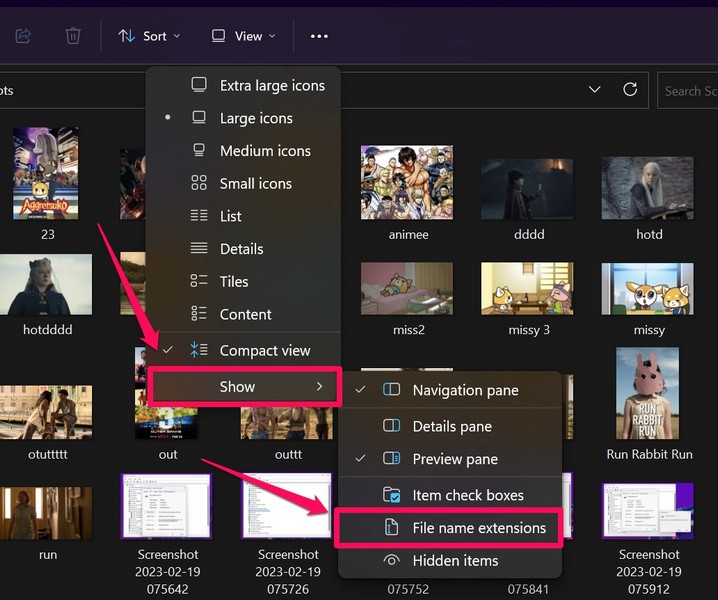The image size is (718, 600).
Task: Expand the address bar history chevron
Action: [594, 90]
